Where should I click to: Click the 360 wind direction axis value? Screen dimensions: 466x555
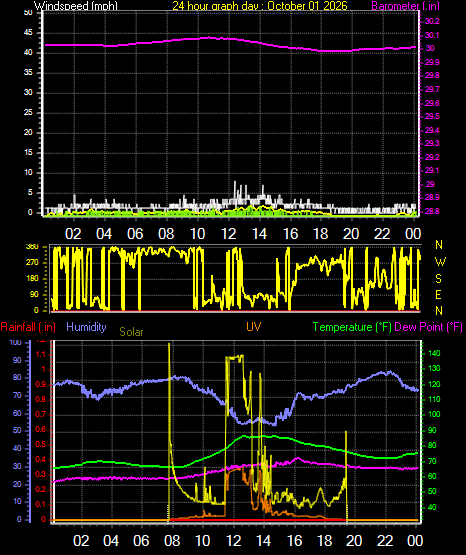pyautogui.click(x=32, y=247)
